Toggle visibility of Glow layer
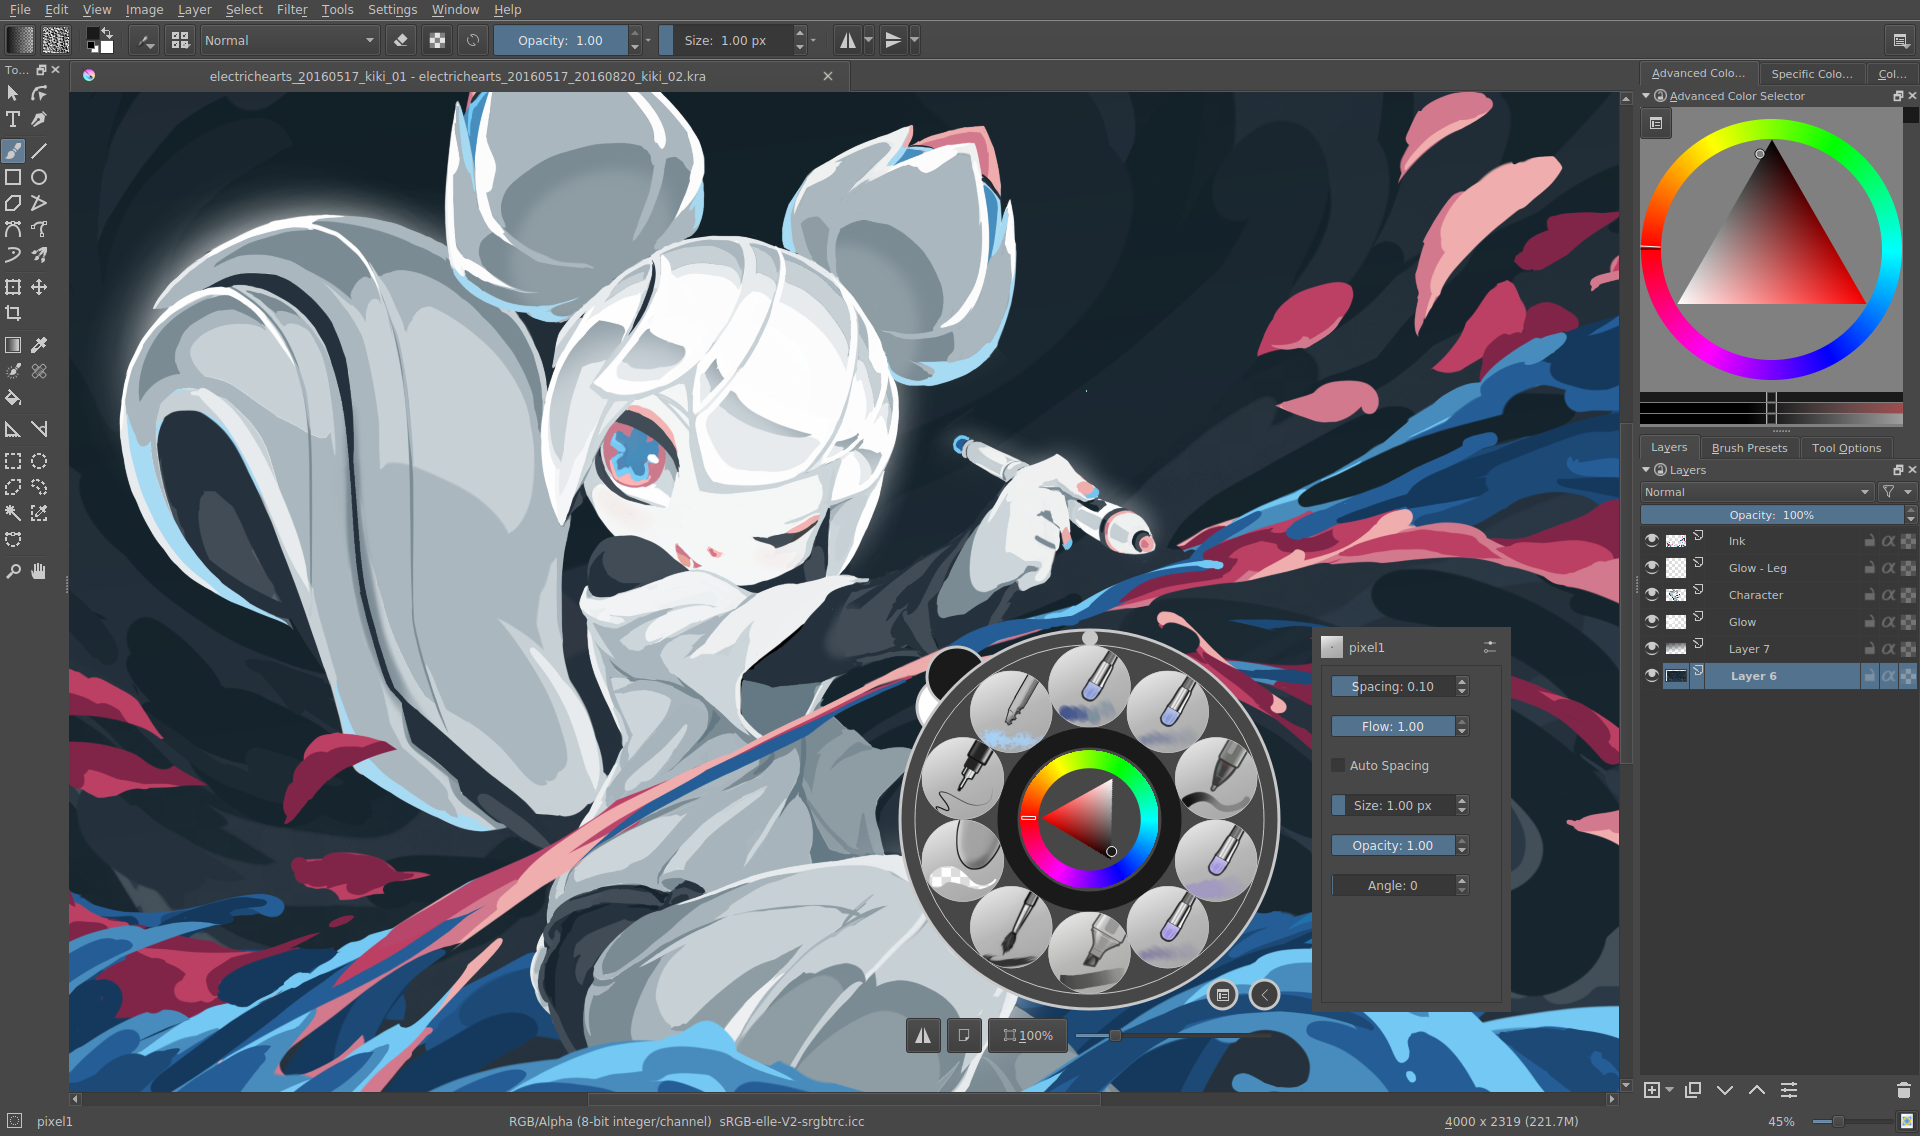 1652,621
